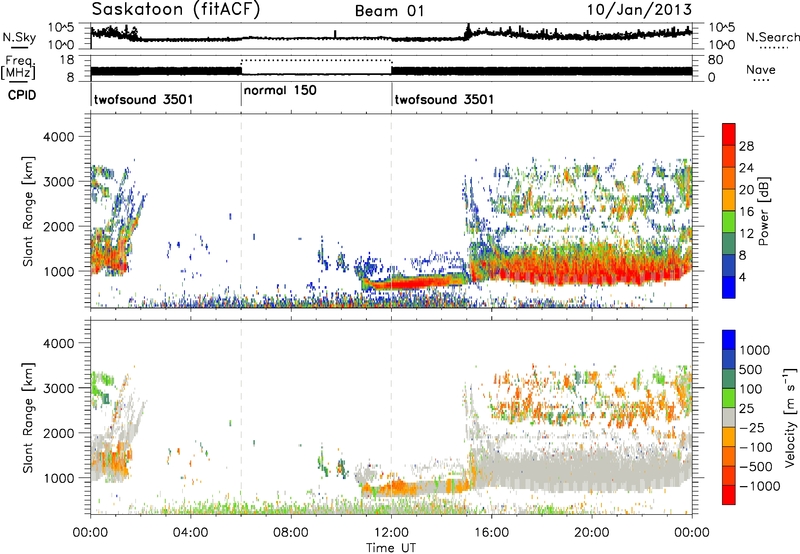Click the '16:00' time axis tick
The height and width of the screenshot is (554, 800).
click(491, 533)
